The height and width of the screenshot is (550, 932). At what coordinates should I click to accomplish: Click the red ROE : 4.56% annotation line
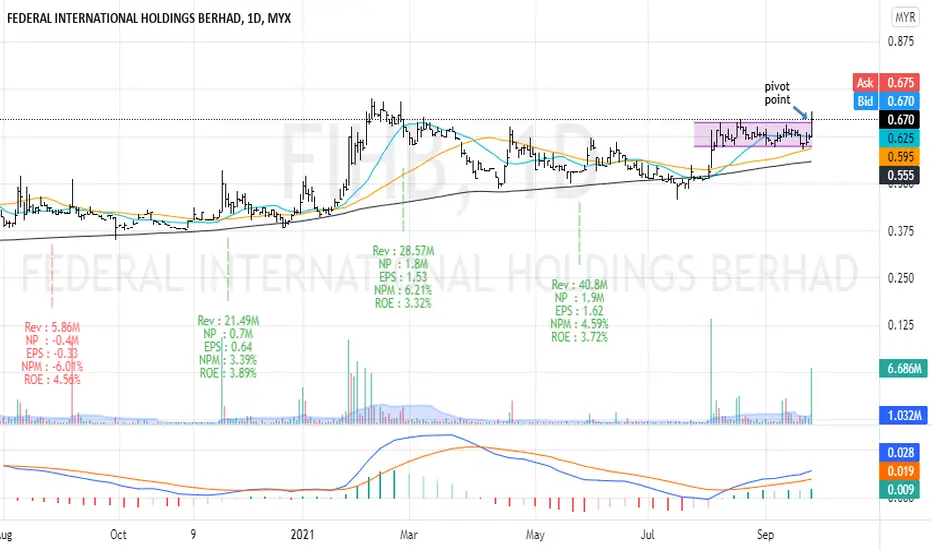tap(52, 379)
